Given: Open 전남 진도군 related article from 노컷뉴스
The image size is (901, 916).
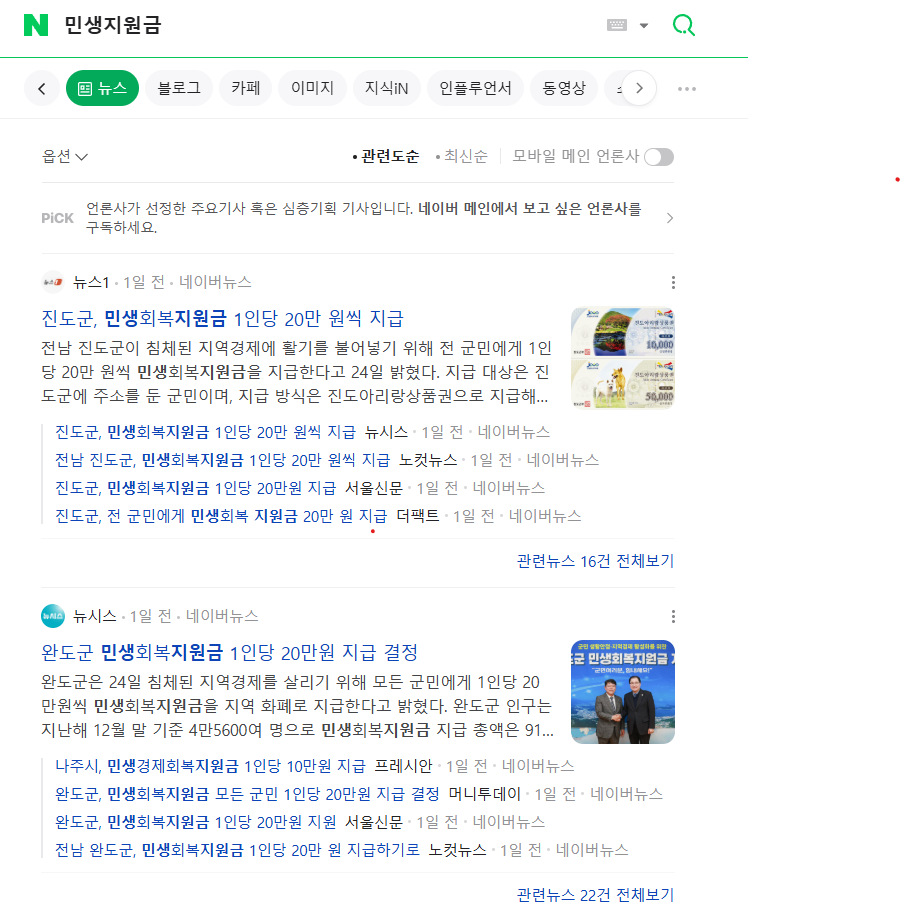Looking at the screenshot, I should coord(222,460).
